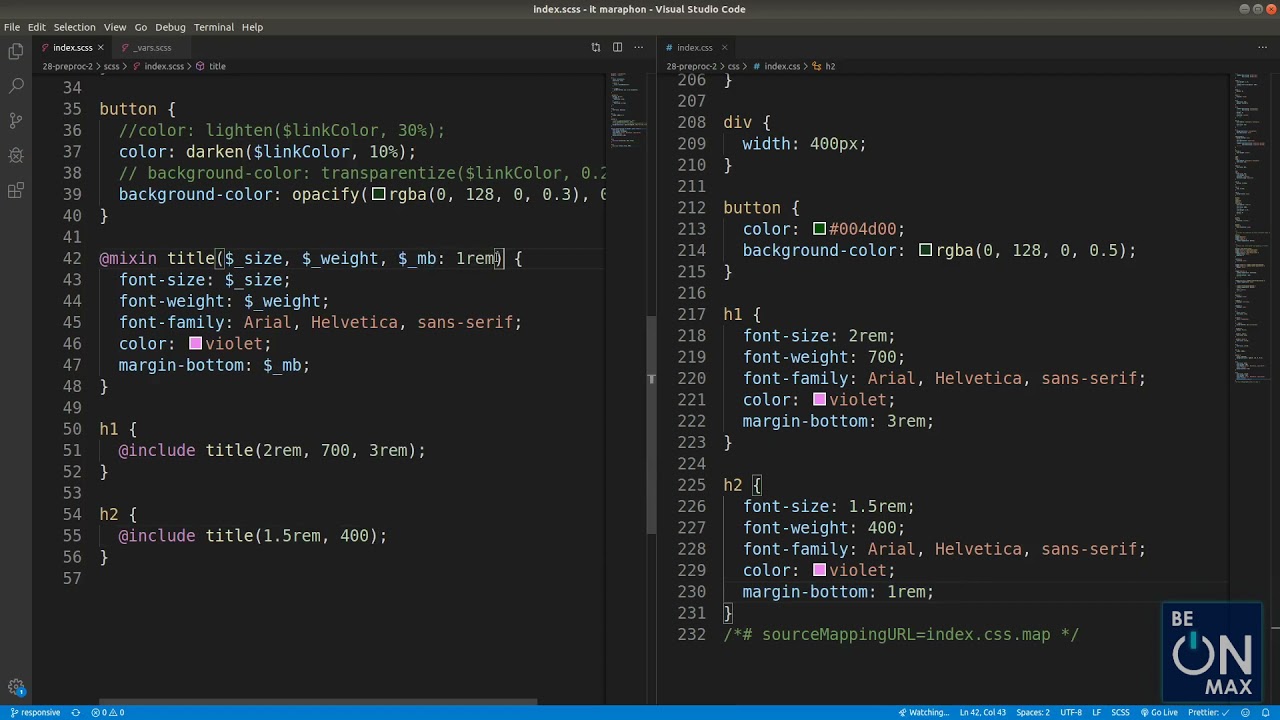Screen dimensions: 1280x720
Task: Open the Selection menu
Action: point(74,27)
